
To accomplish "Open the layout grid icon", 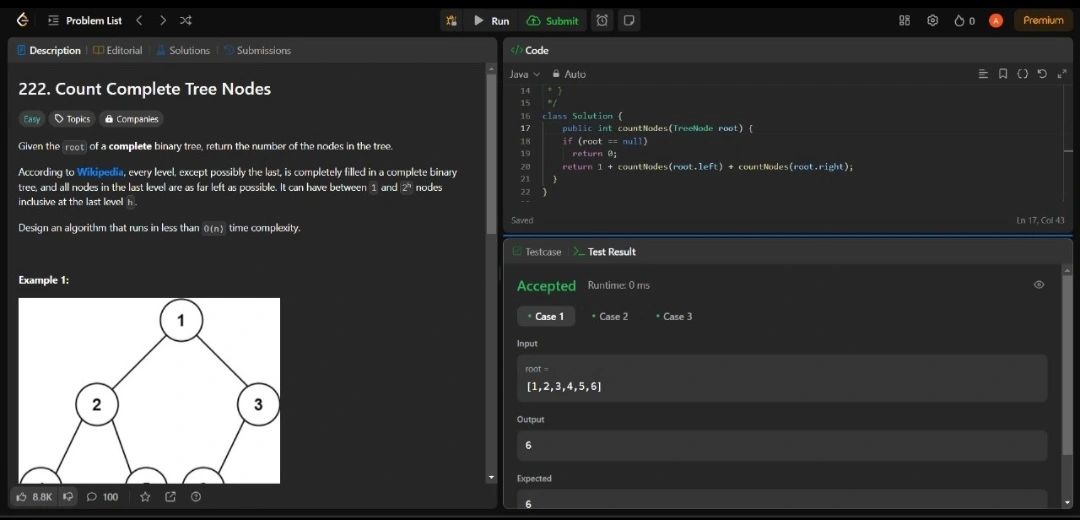I will [904, 21].
